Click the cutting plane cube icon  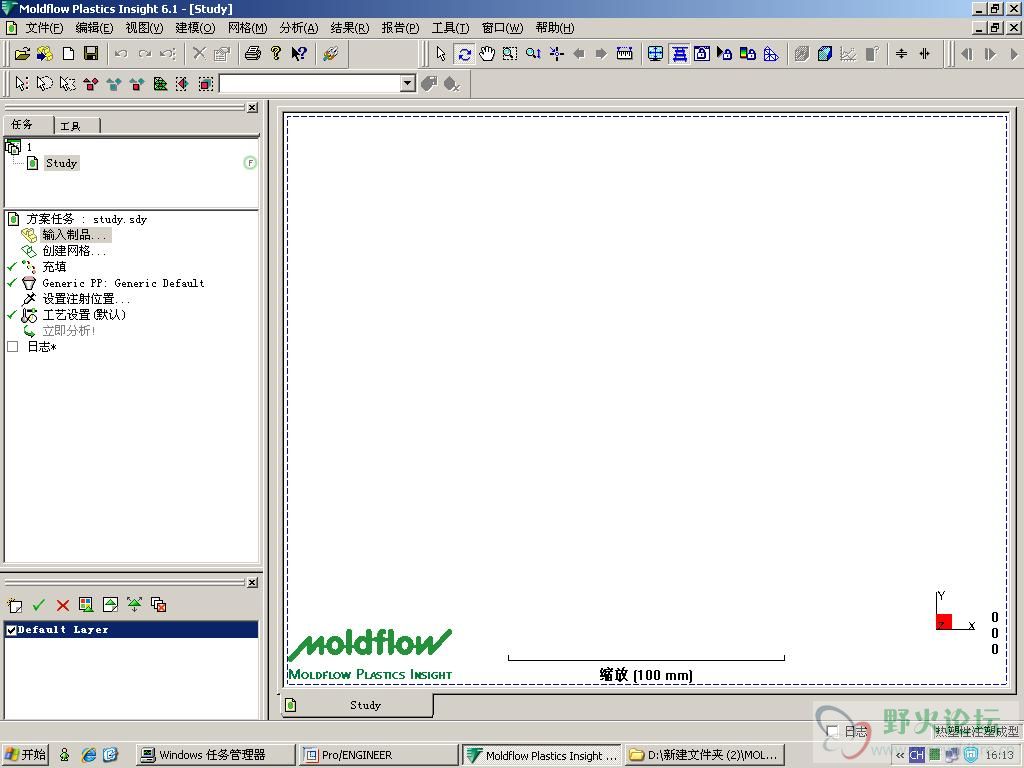pyautogui.click(x=825, y=54)
